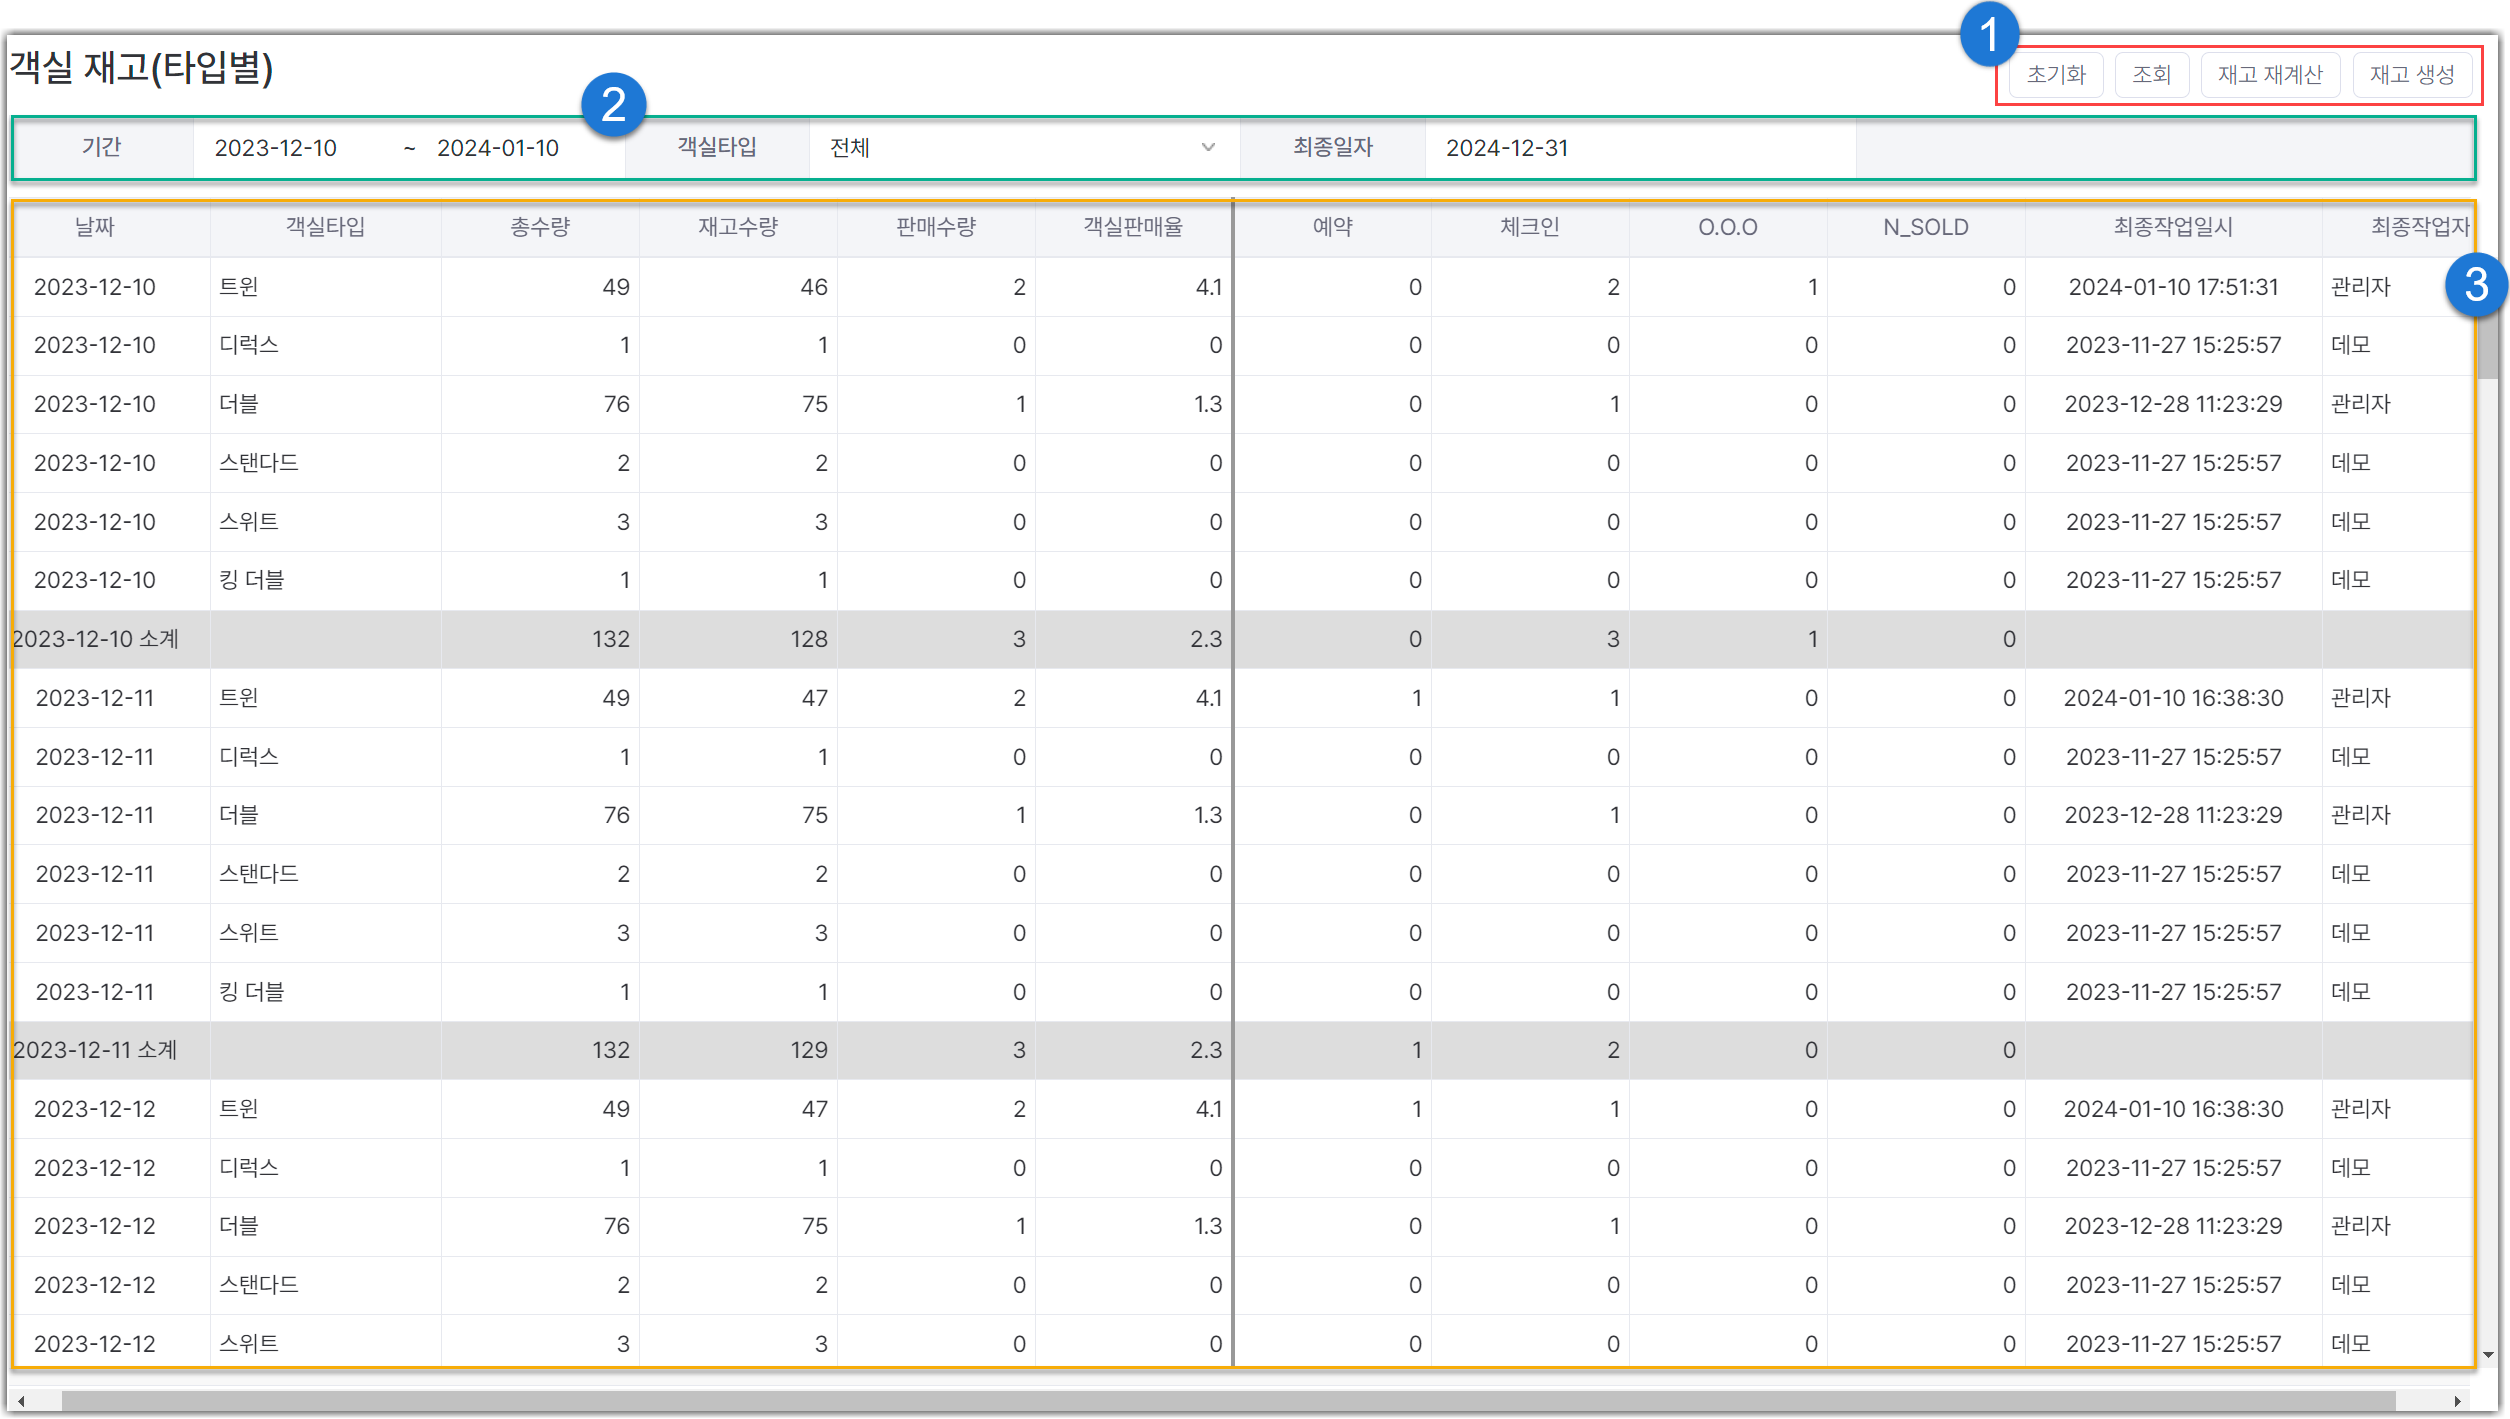
Task: Click the horizontal scrollbar right arrow
Action: (x=2457, y=1401)
